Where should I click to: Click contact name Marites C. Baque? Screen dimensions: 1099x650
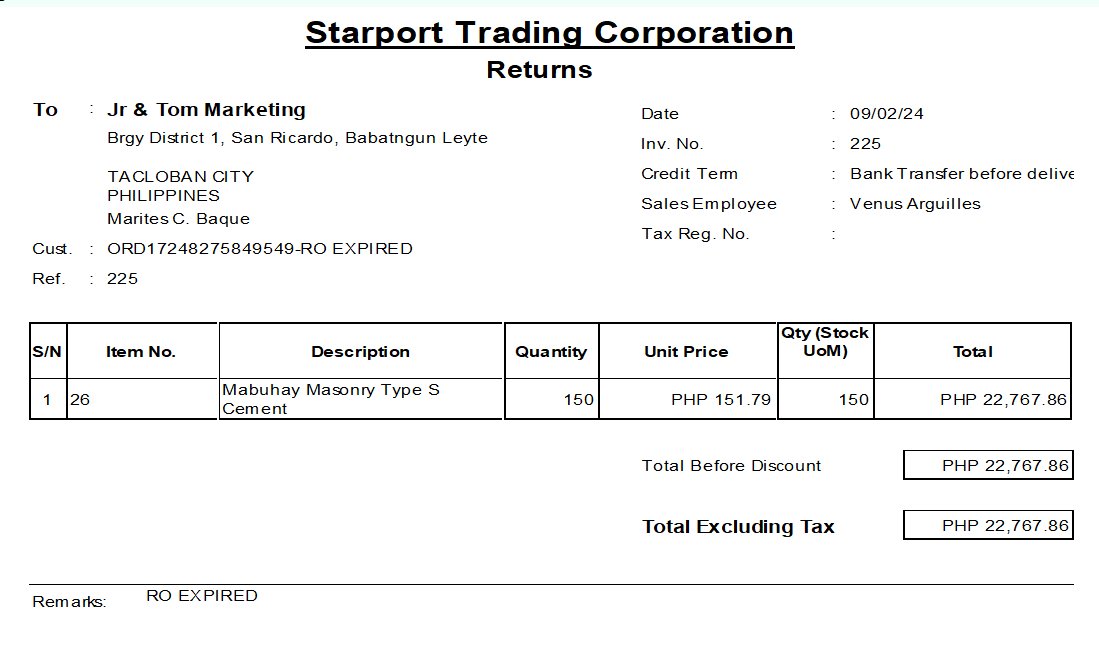pyautogui.click(x=178, y=219)
